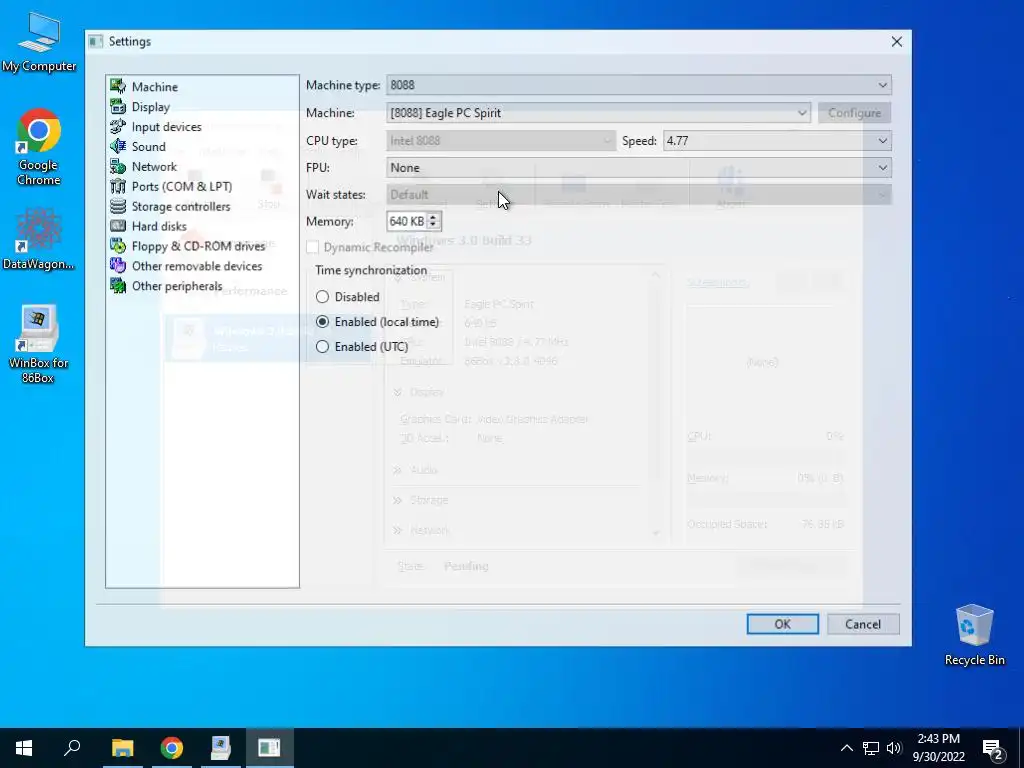Select Other removable devices text entry

coord(197,266)
